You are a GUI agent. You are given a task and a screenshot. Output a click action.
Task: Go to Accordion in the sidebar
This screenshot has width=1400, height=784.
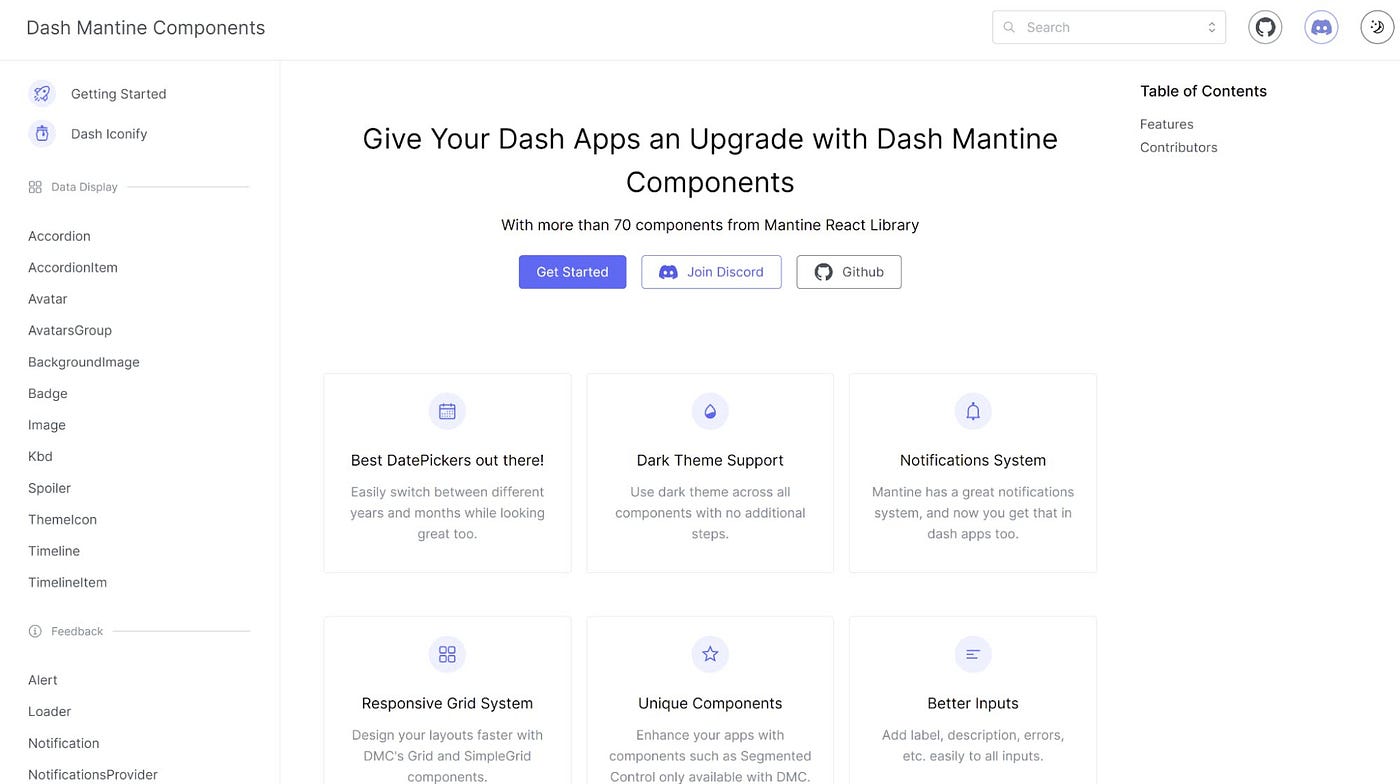click(x=59, y=236)
